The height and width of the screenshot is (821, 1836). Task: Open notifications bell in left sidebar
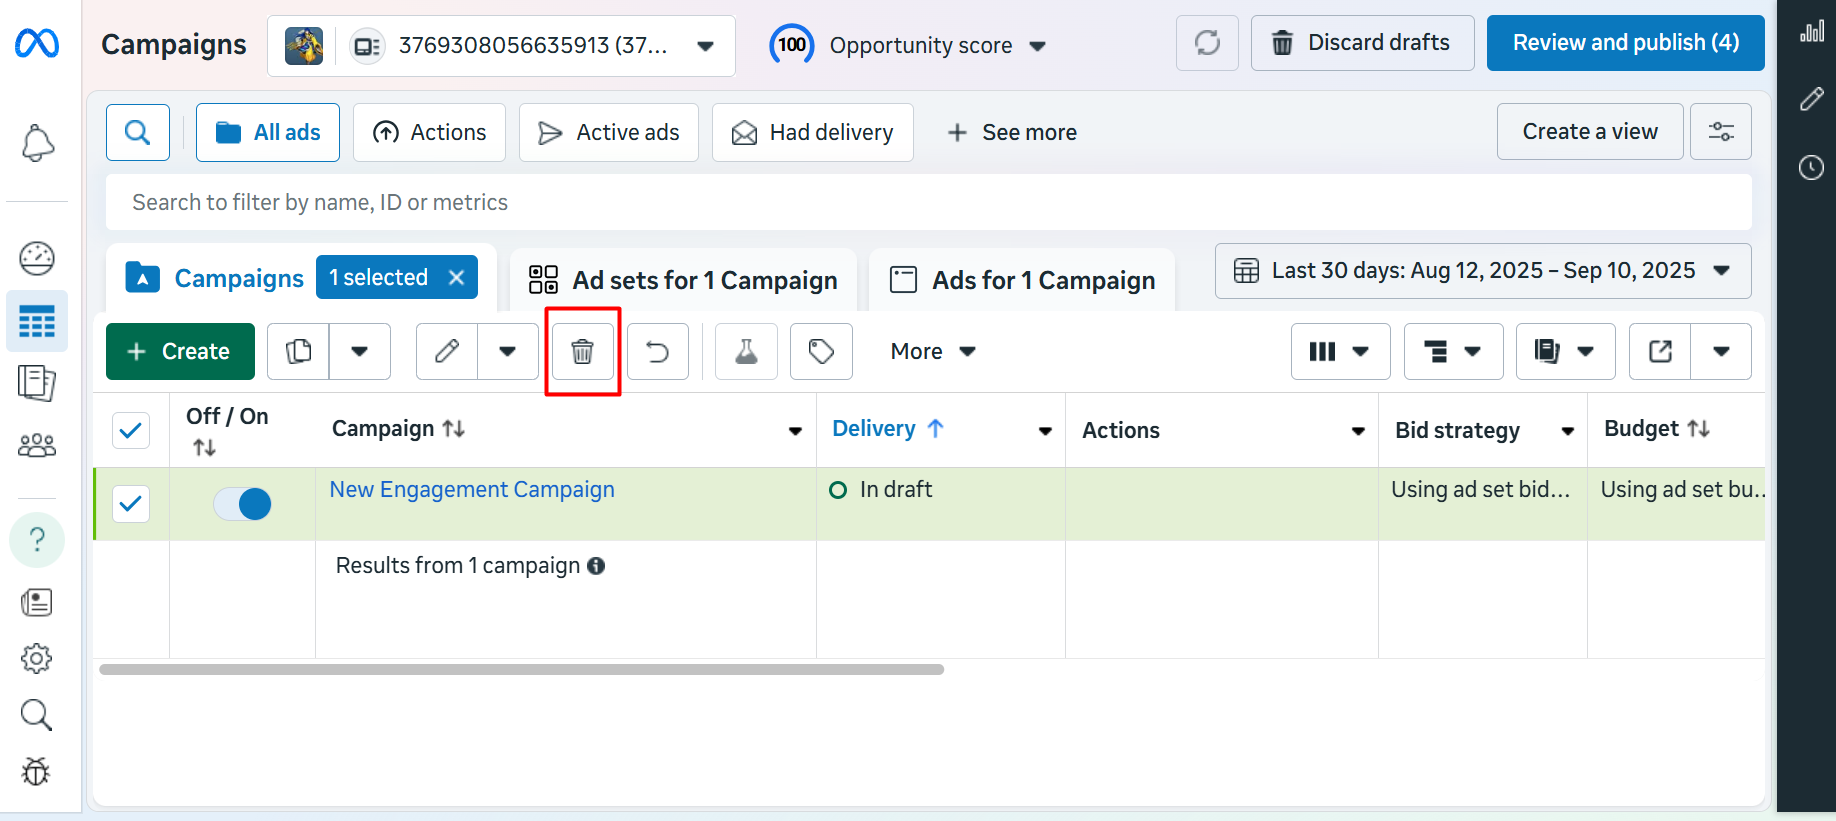tap(37, 143)
